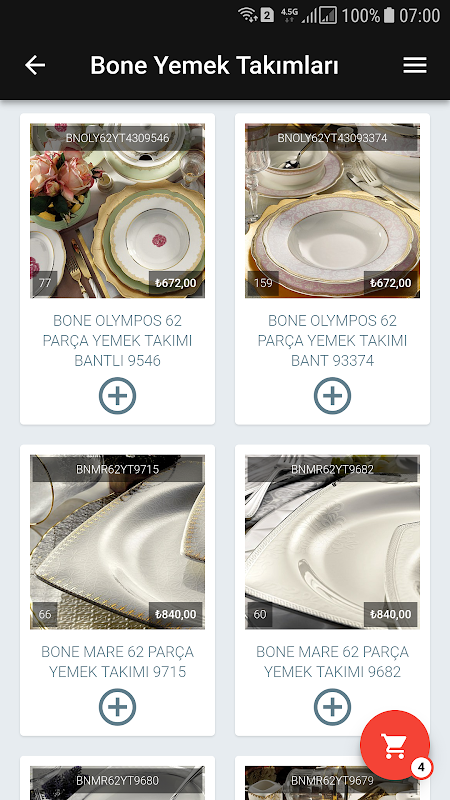Select the BONE MARE YEMEK TAKIMI 9682 title

(x=332, y=662)
